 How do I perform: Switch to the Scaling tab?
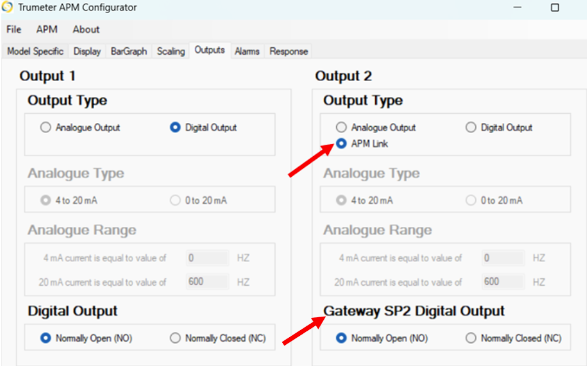(171, 51)
